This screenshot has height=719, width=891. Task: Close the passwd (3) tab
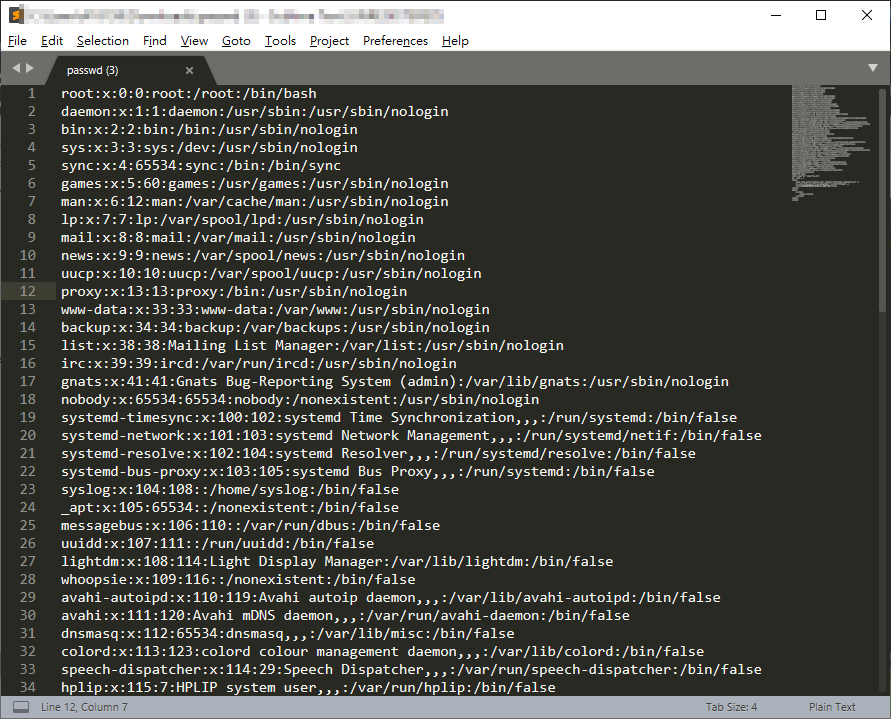189,70
